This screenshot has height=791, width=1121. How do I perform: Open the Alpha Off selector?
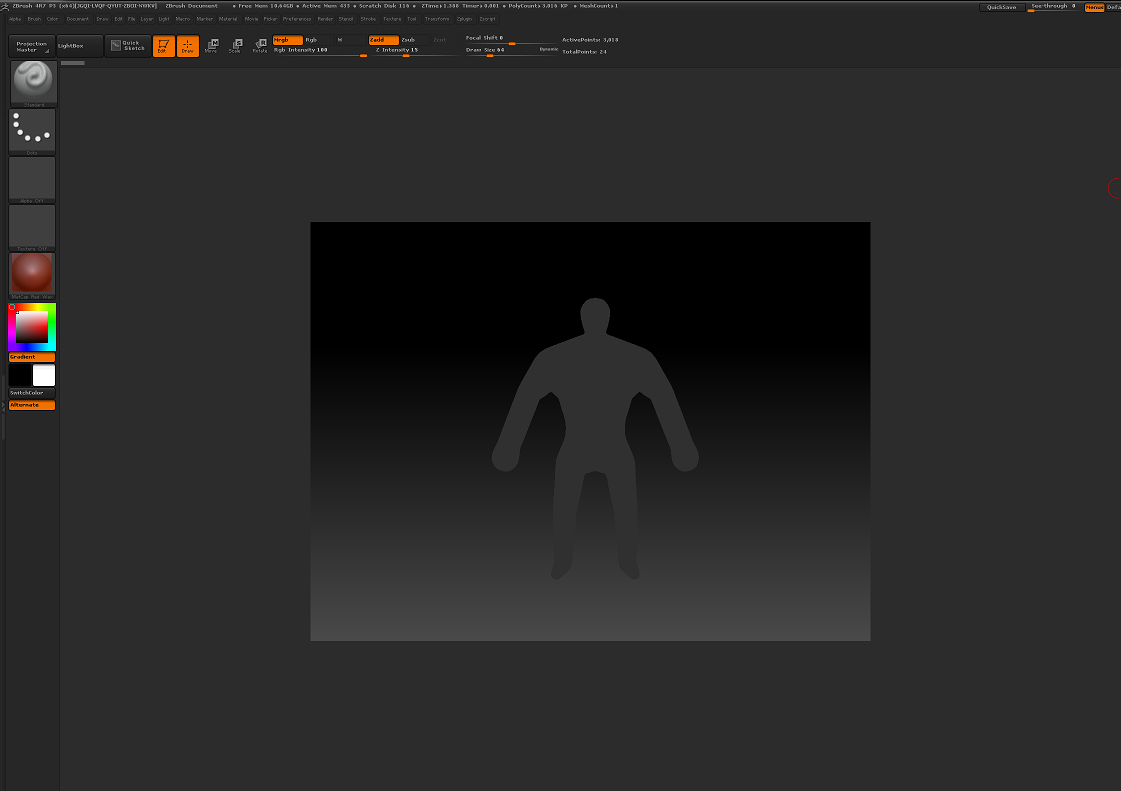33,178
